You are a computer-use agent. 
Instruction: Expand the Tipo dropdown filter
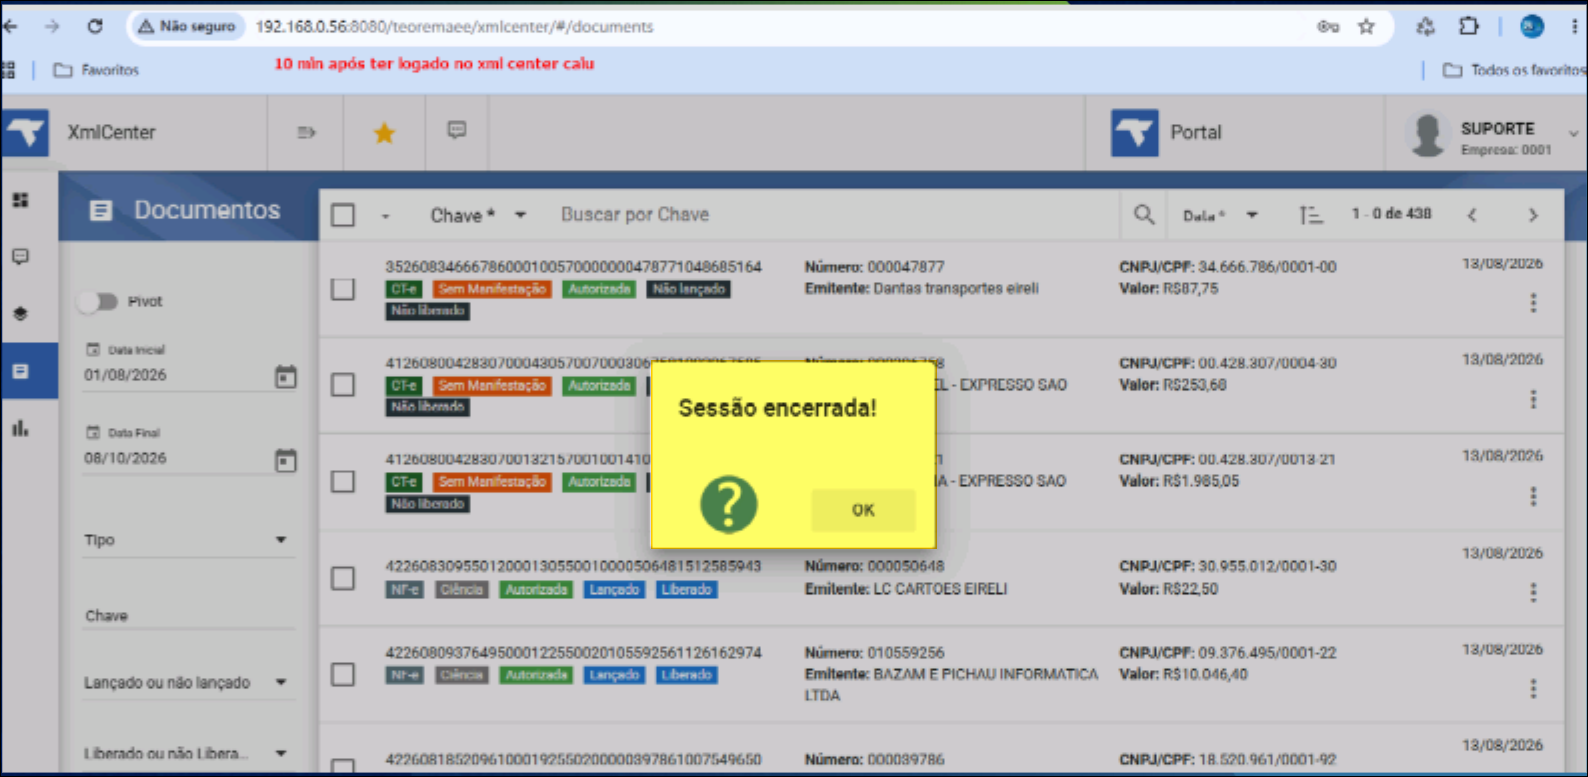[188, 540]
